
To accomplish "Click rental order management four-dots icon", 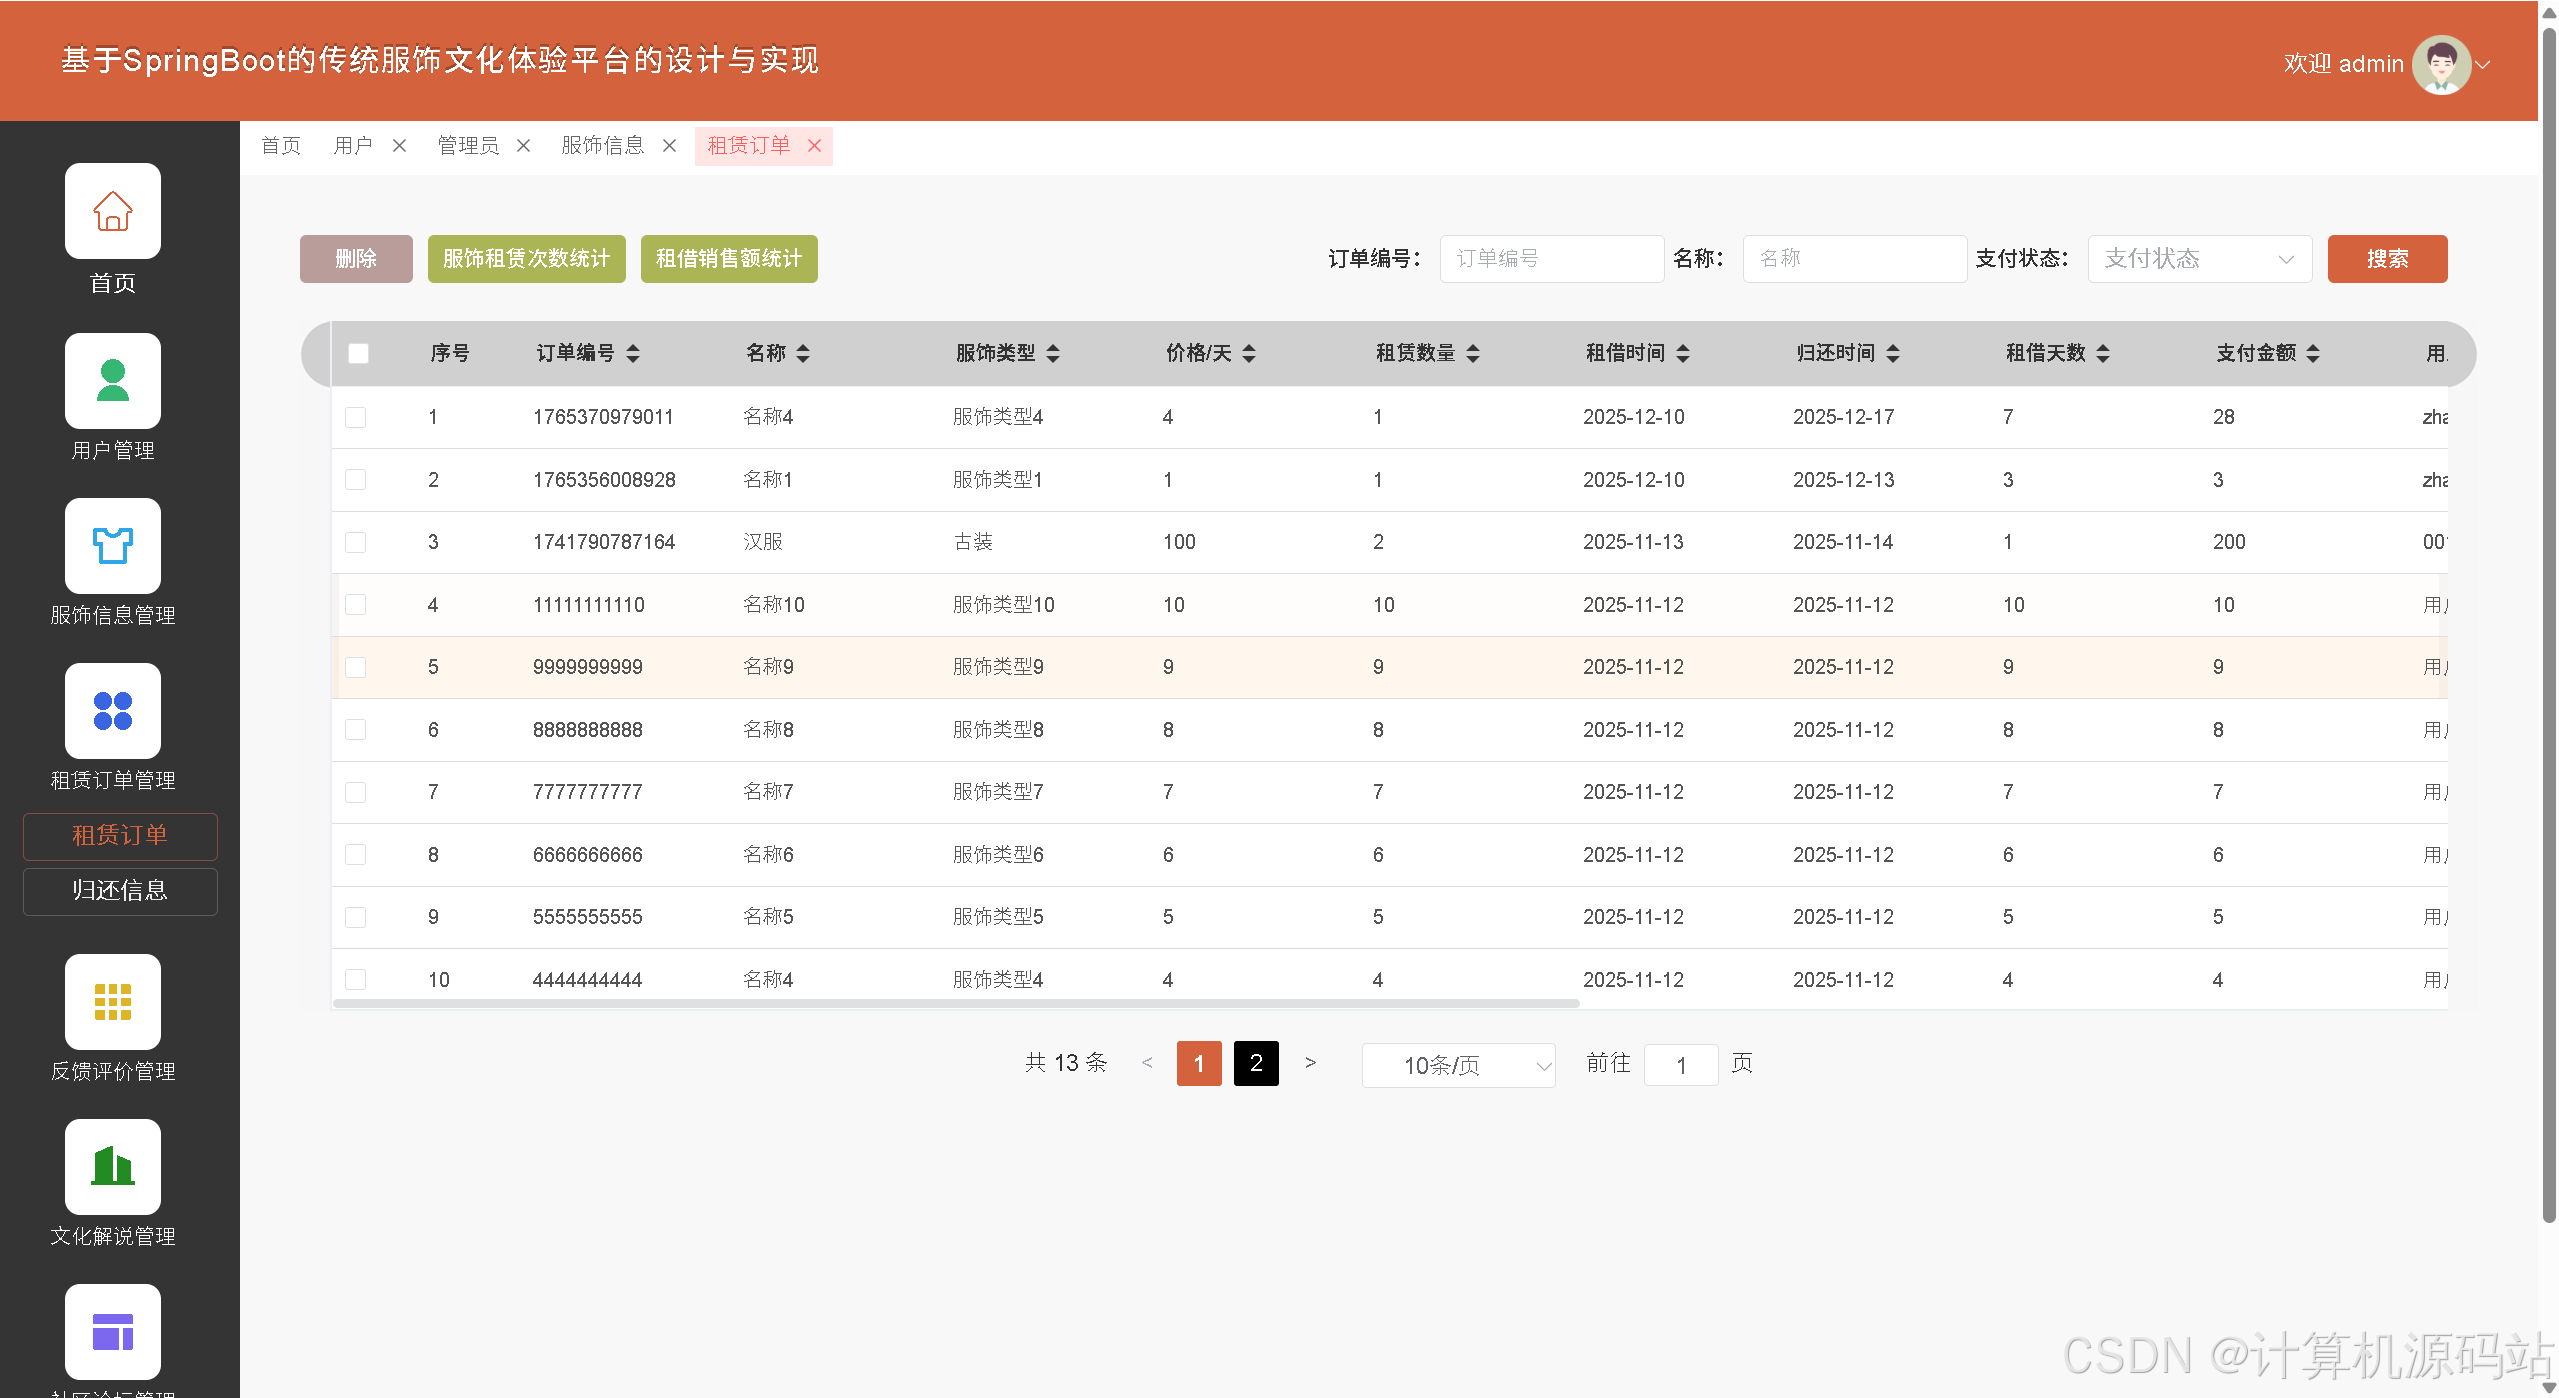I will (x=112, y=711).
